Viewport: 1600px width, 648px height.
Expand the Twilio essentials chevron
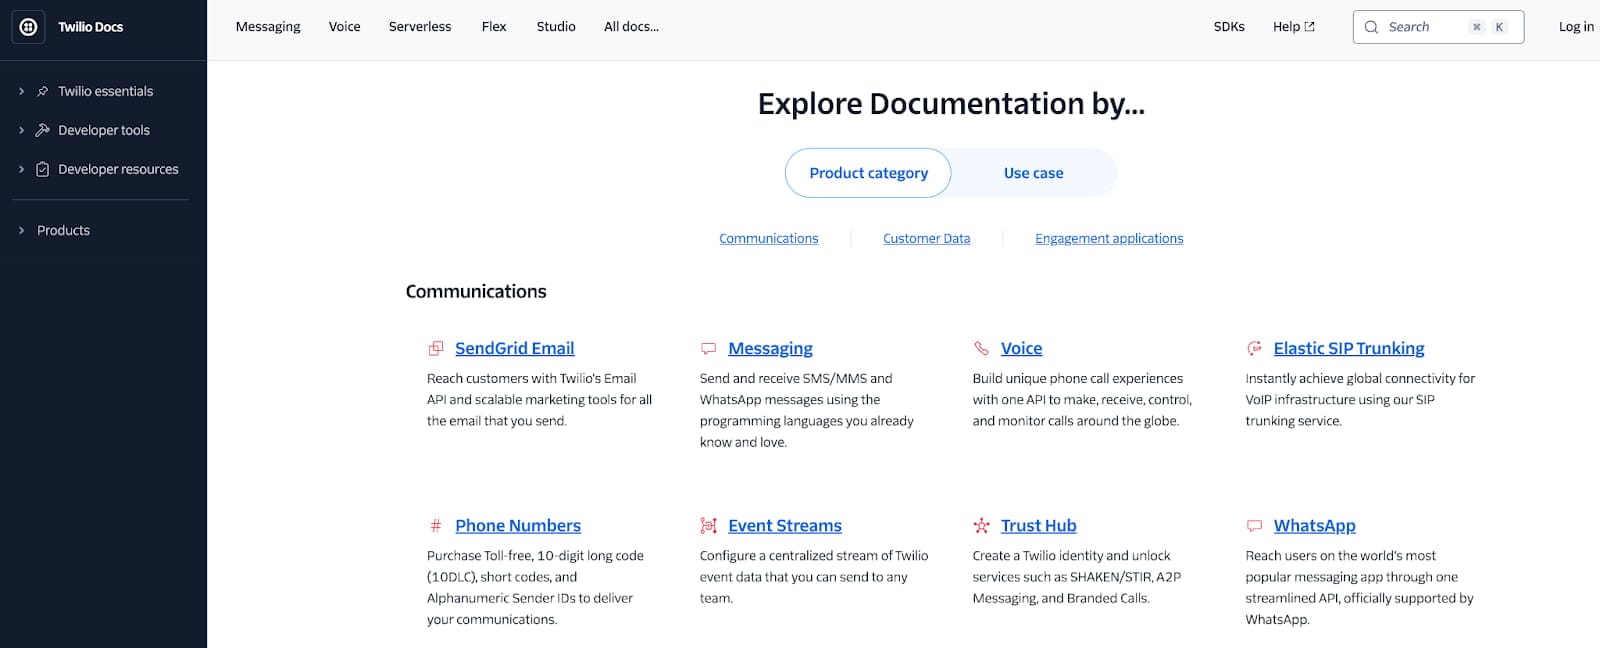point(21,91)
